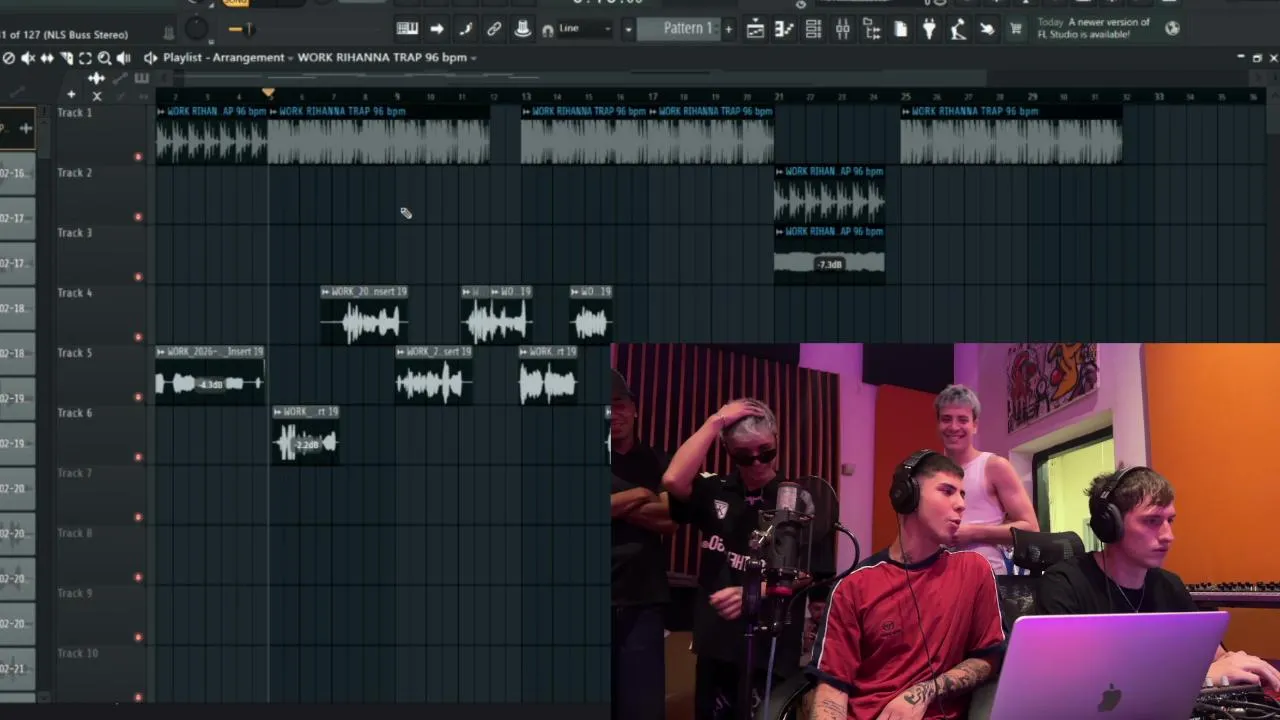1280x720 pixels.
Task: Open the pattern selector arrow dropdown
Action: 628,29
